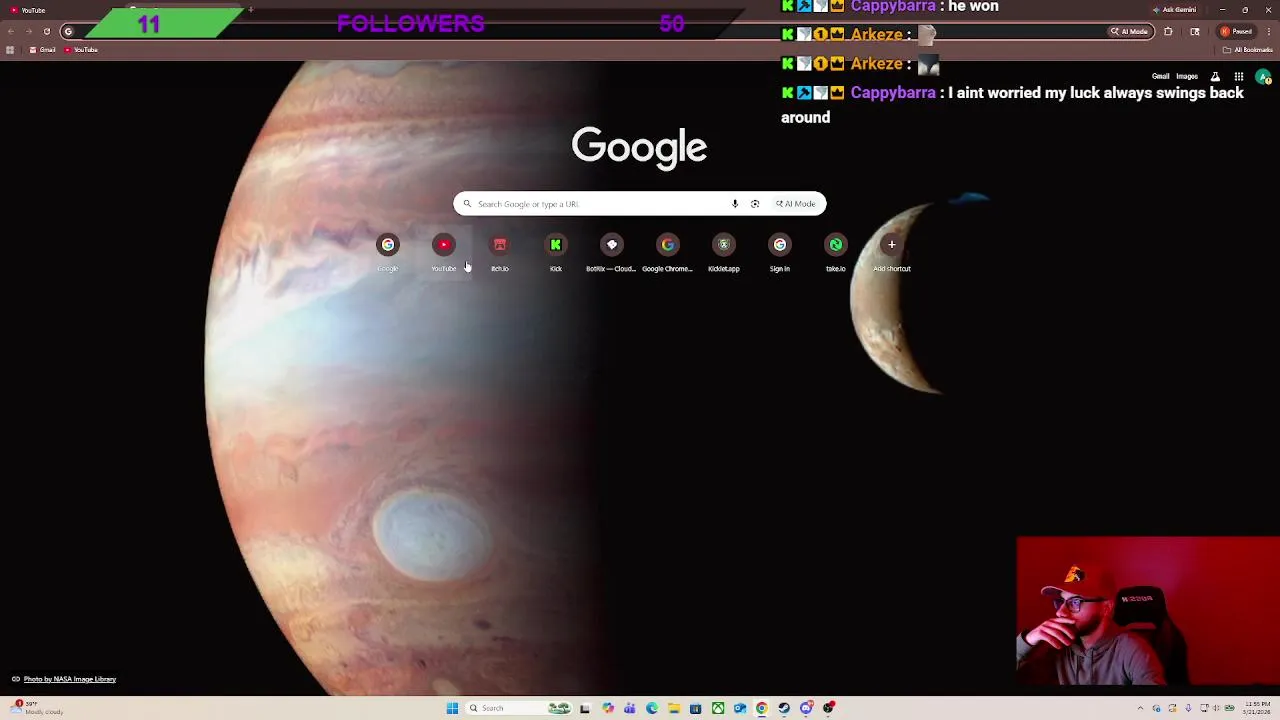The image size is (1280, 720).
Task: Open the Windows Start menu
Action: click(x=452, y=708)
